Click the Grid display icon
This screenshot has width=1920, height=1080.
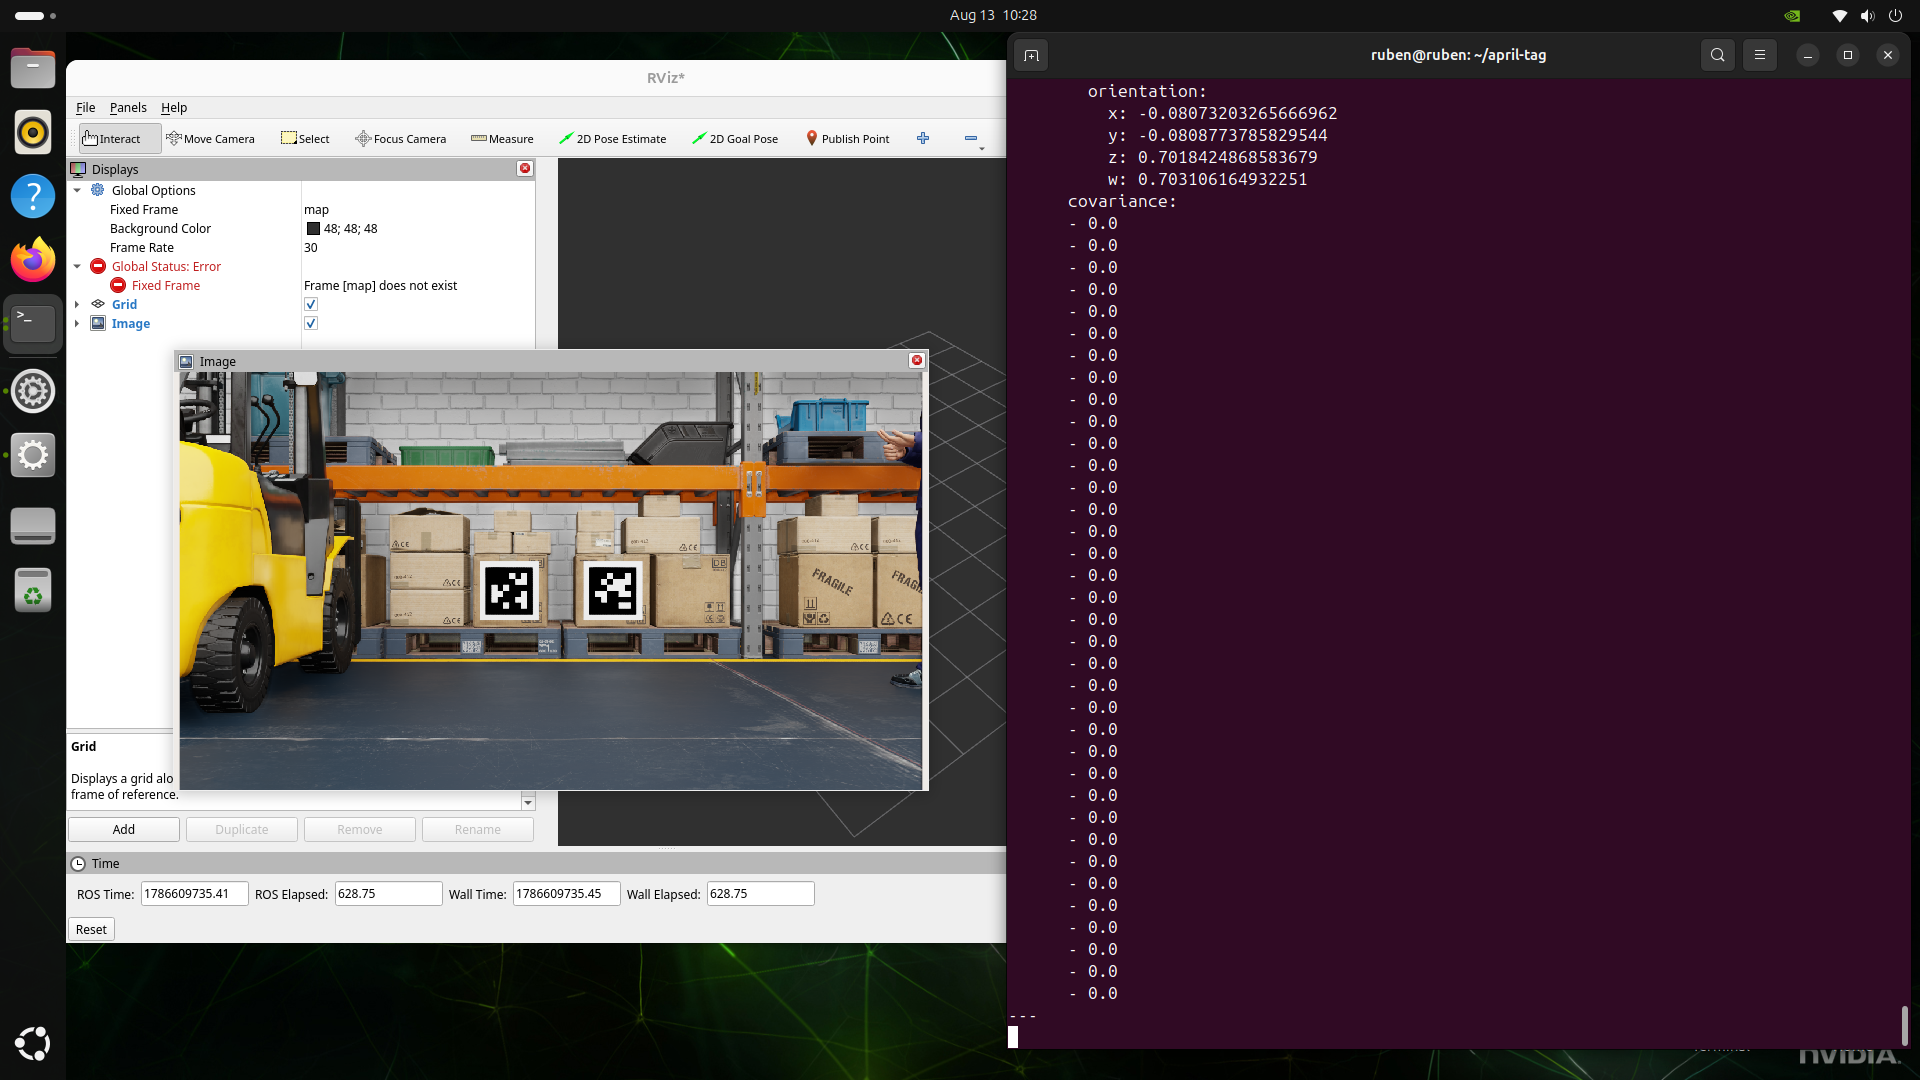tap(98, 304)
